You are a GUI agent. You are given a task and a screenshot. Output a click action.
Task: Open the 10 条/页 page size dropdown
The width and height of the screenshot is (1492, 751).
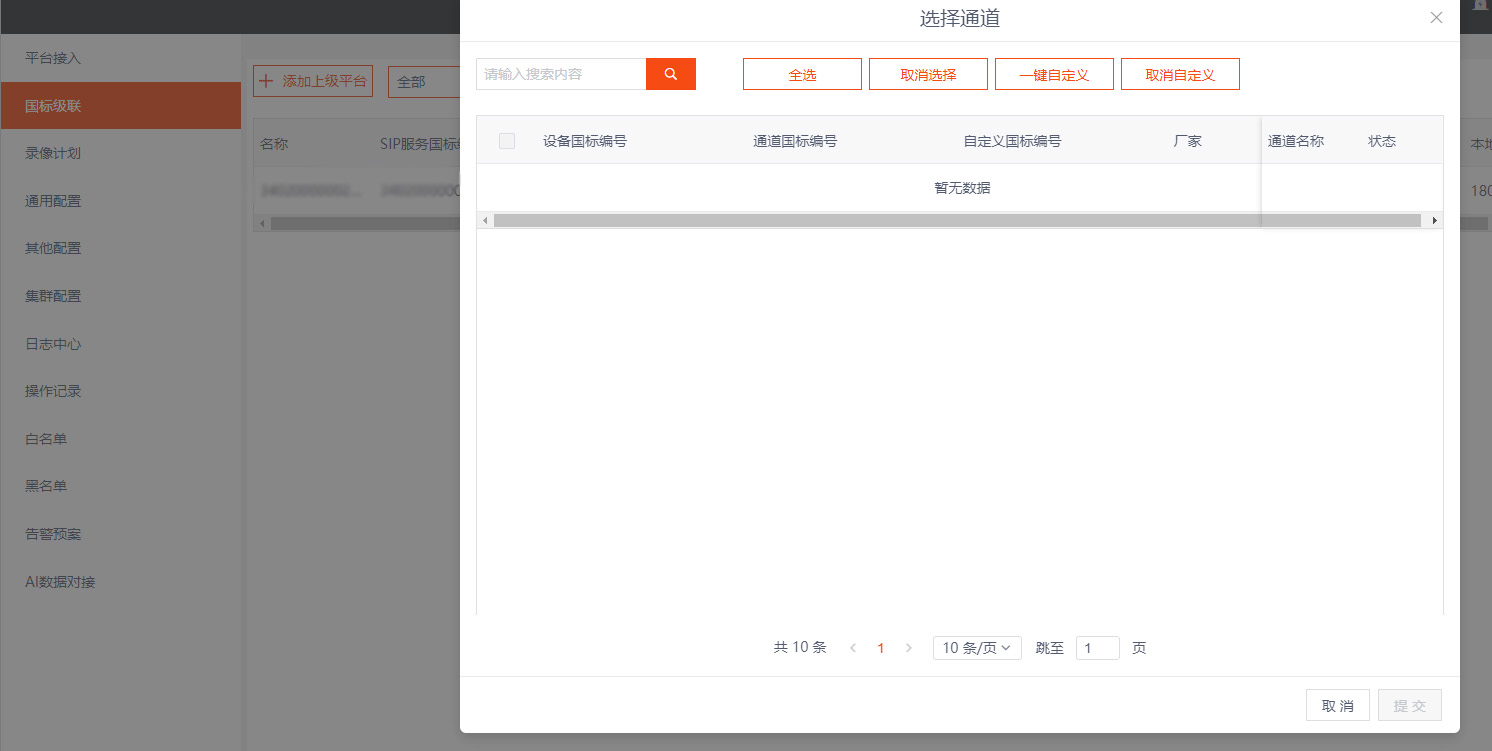[x=977, y=648]
